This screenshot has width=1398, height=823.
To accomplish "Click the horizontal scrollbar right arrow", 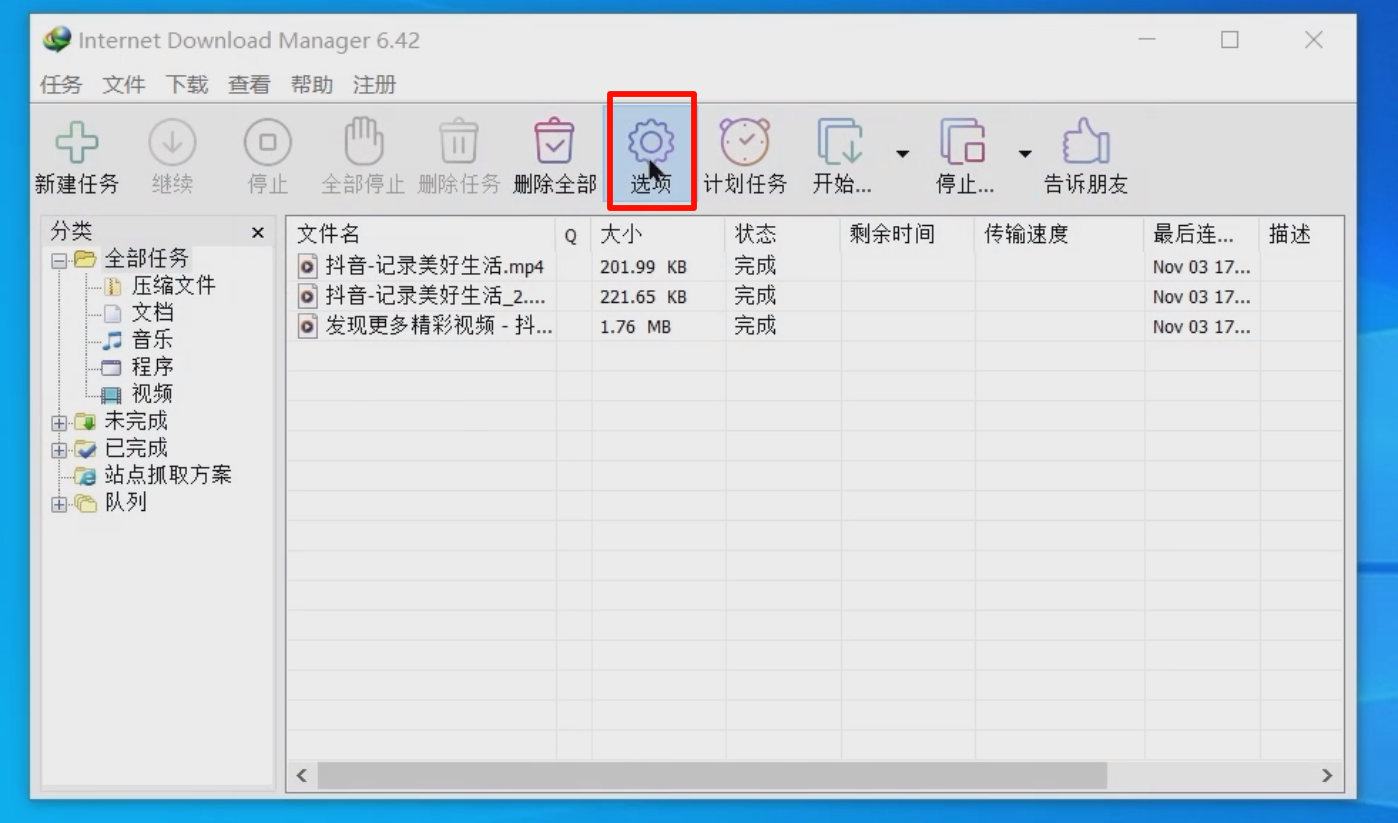I will pyautogui.click(x=1327, y=775).
